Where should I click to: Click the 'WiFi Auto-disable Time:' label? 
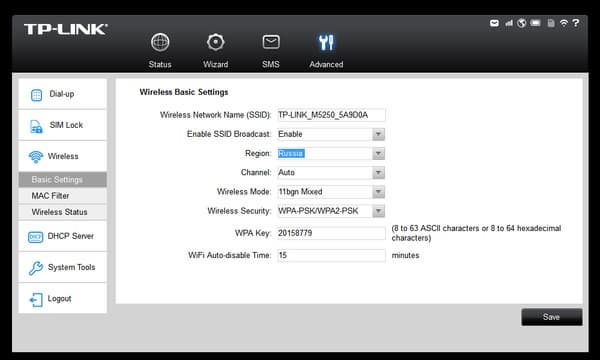[230, 255]
